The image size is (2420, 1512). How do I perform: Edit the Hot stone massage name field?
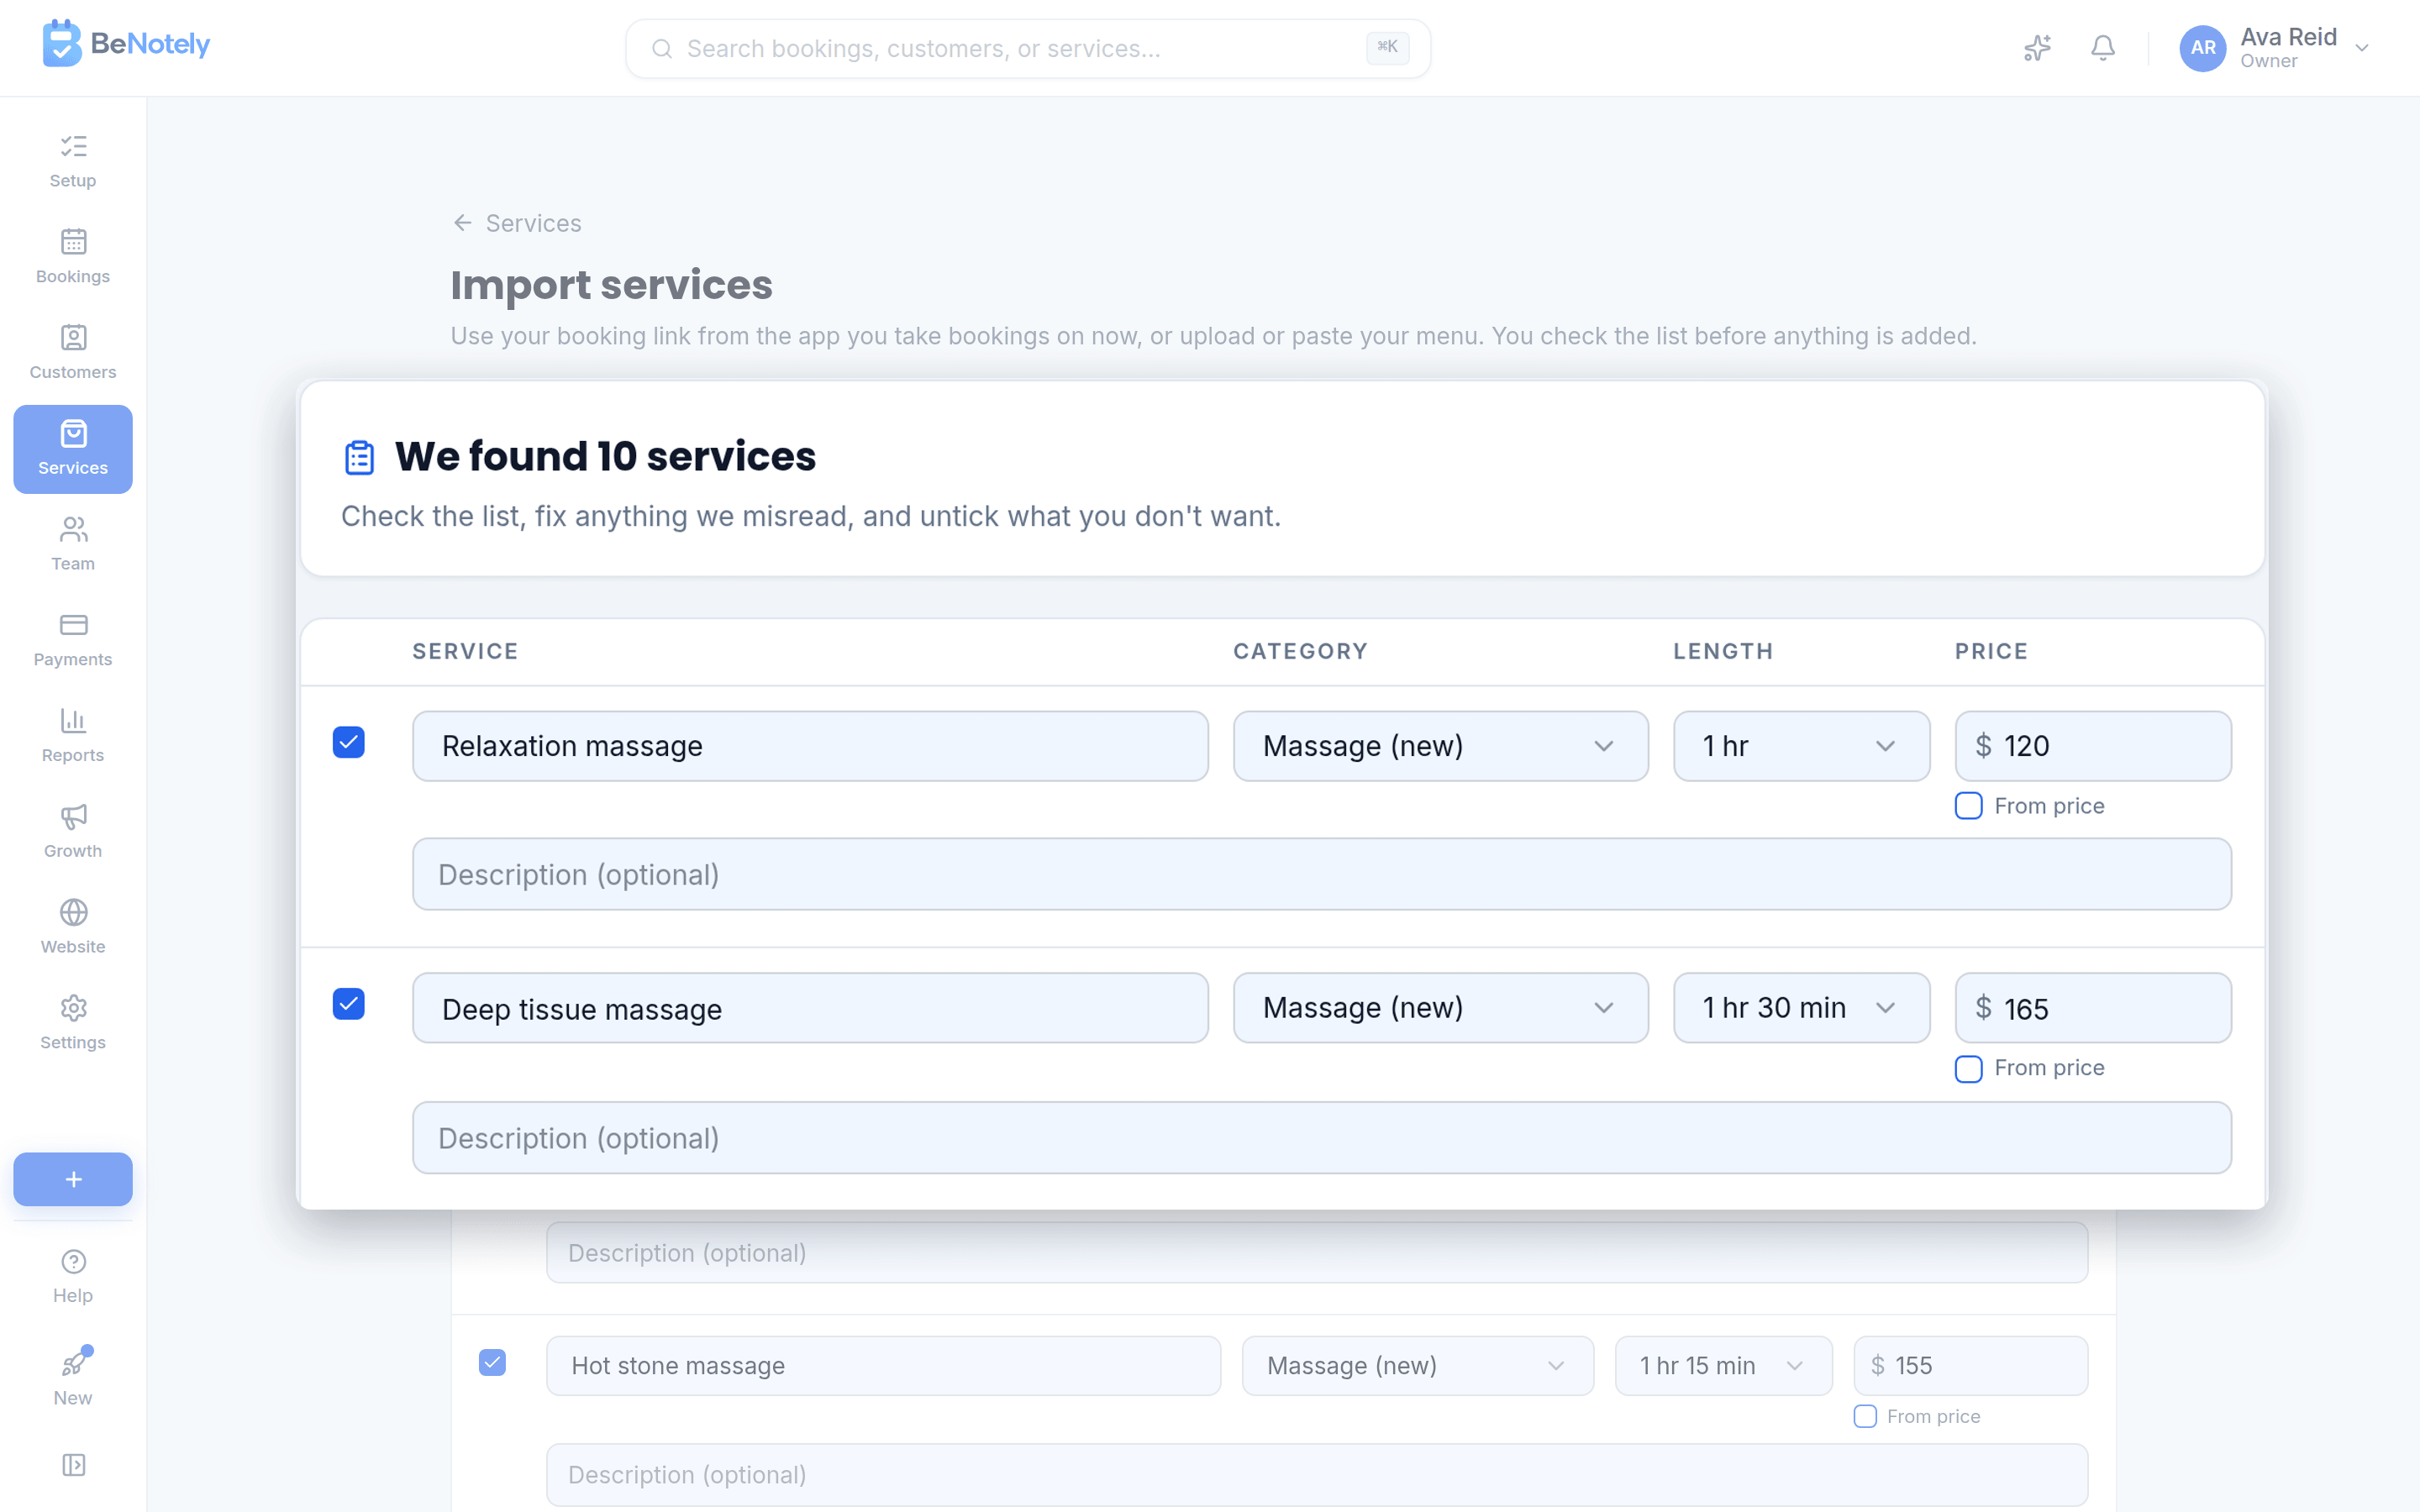883,1366
